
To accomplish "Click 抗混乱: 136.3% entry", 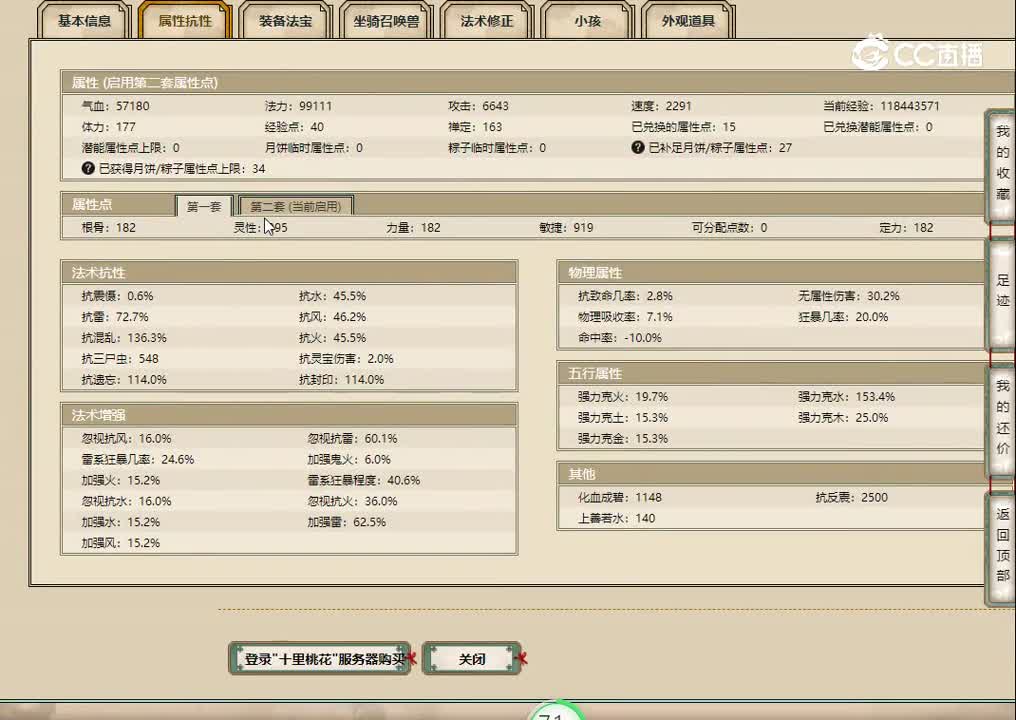I will click(124, 338).
